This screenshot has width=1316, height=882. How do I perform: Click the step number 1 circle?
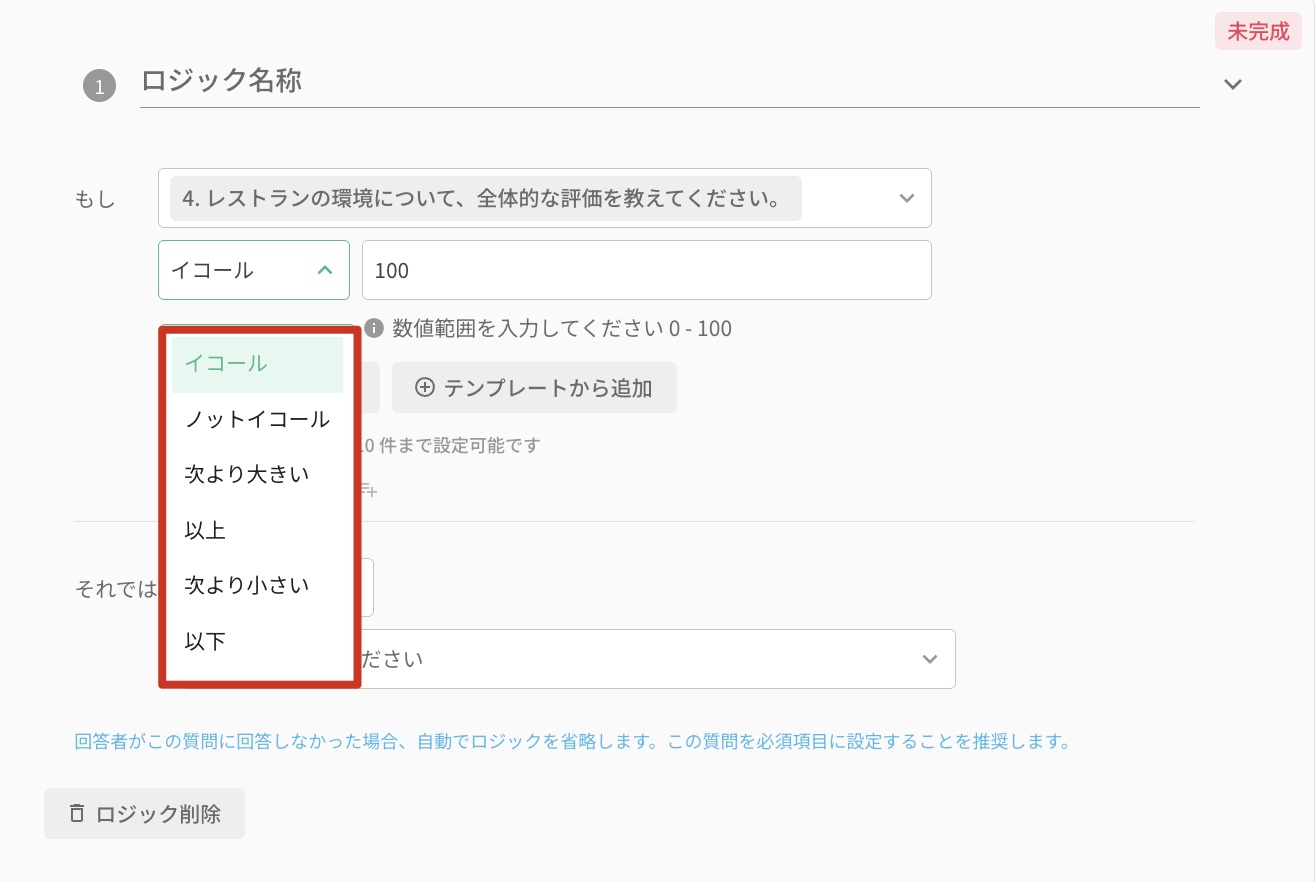pos(99,87)
